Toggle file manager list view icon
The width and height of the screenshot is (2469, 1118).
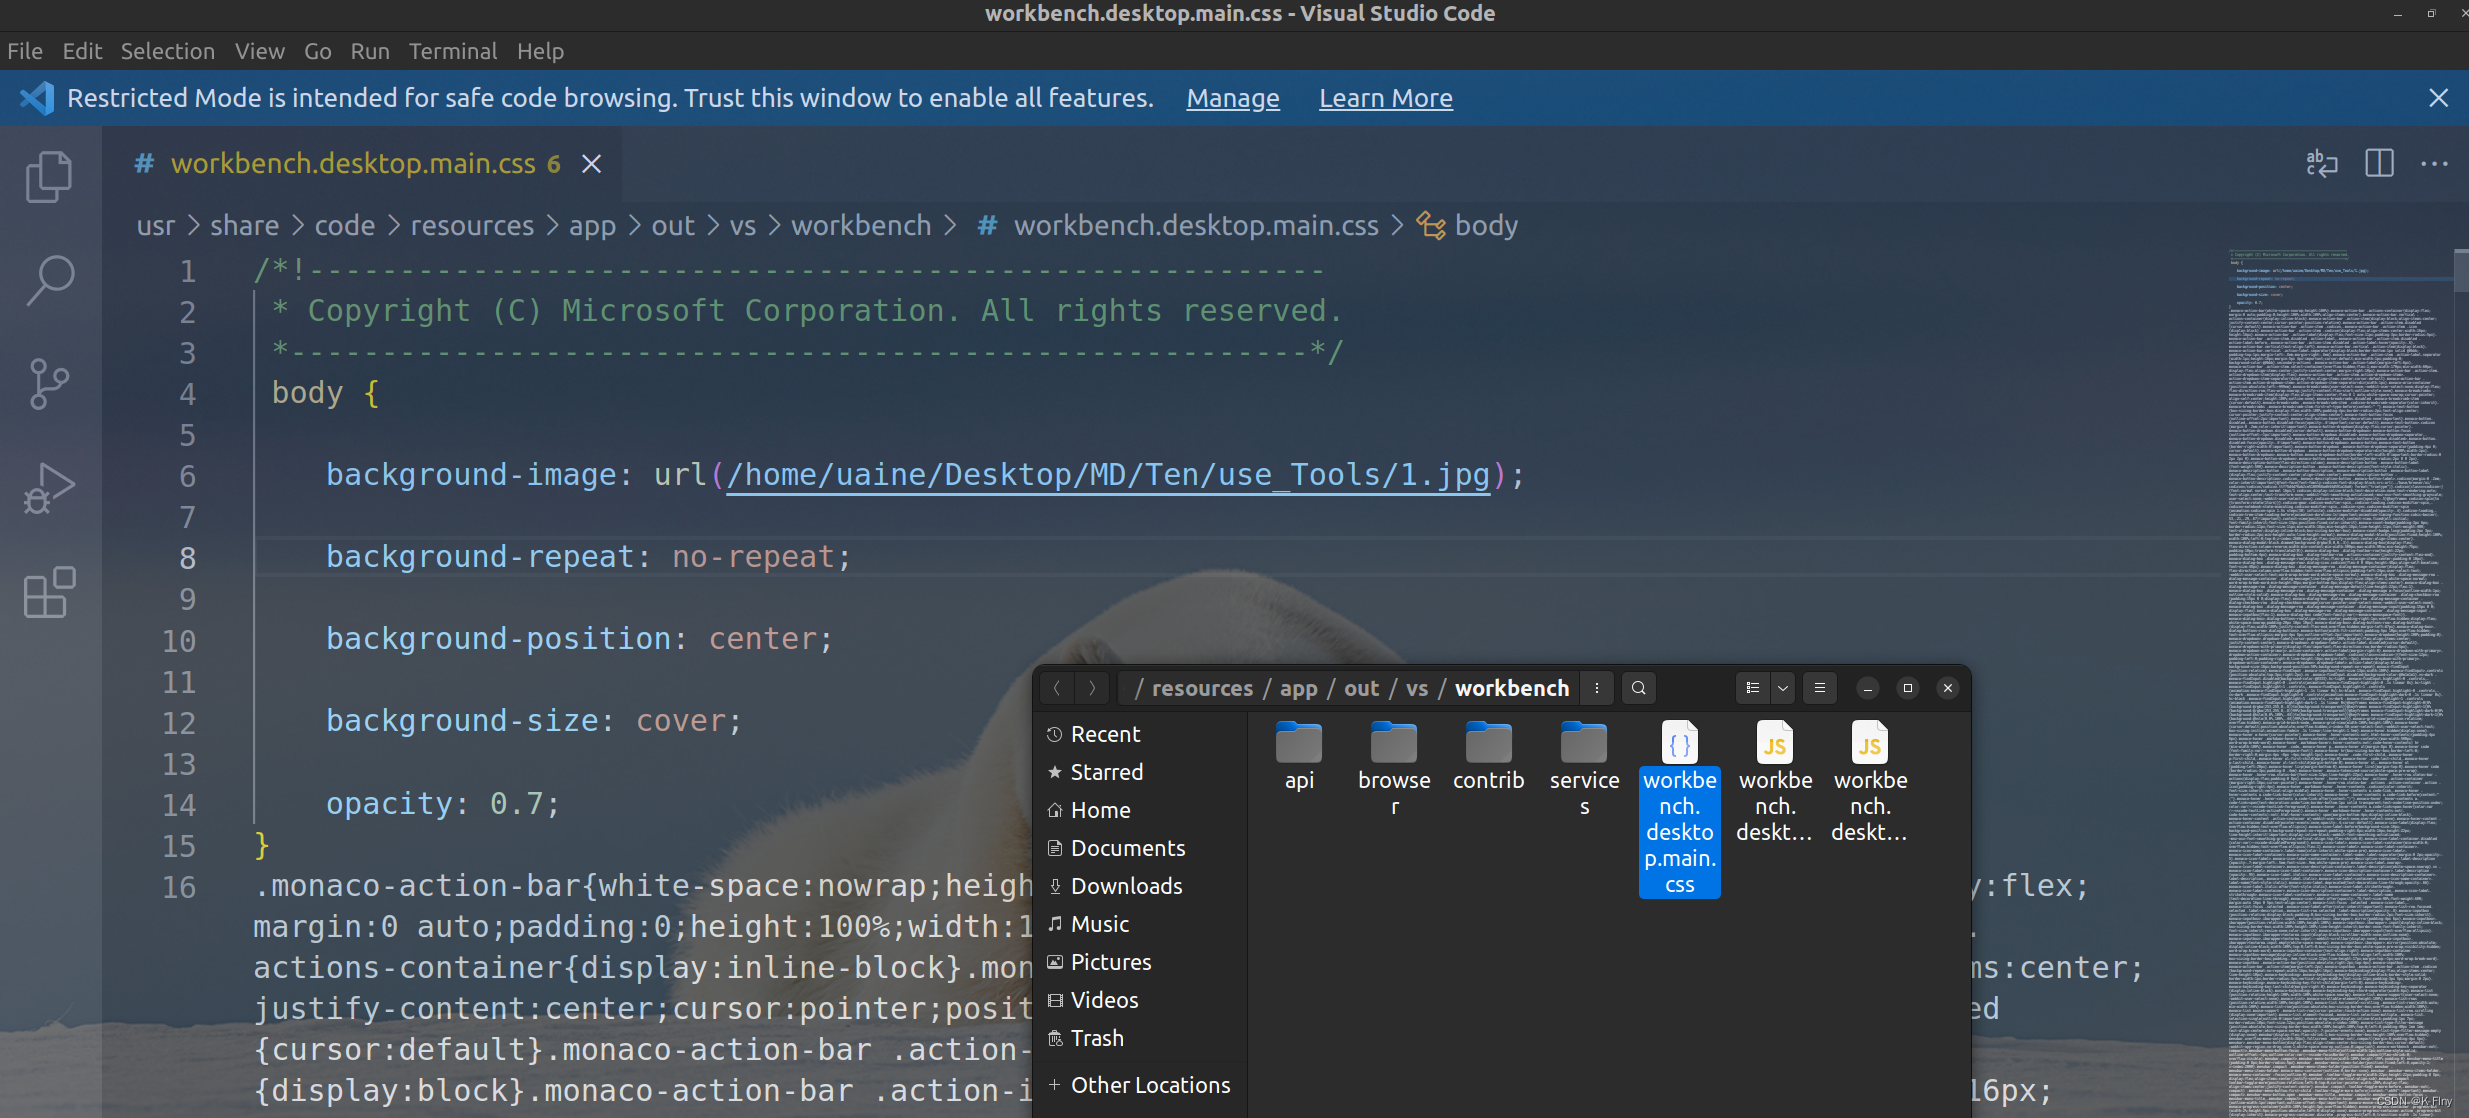point(1752,688)
